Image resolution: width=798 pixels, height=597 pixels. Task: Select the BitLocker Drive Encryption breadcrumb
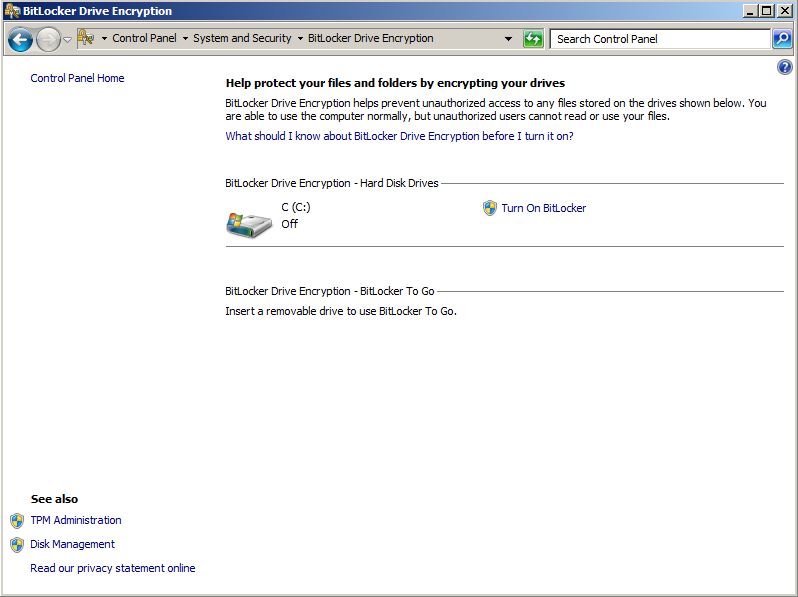point(370,38)
